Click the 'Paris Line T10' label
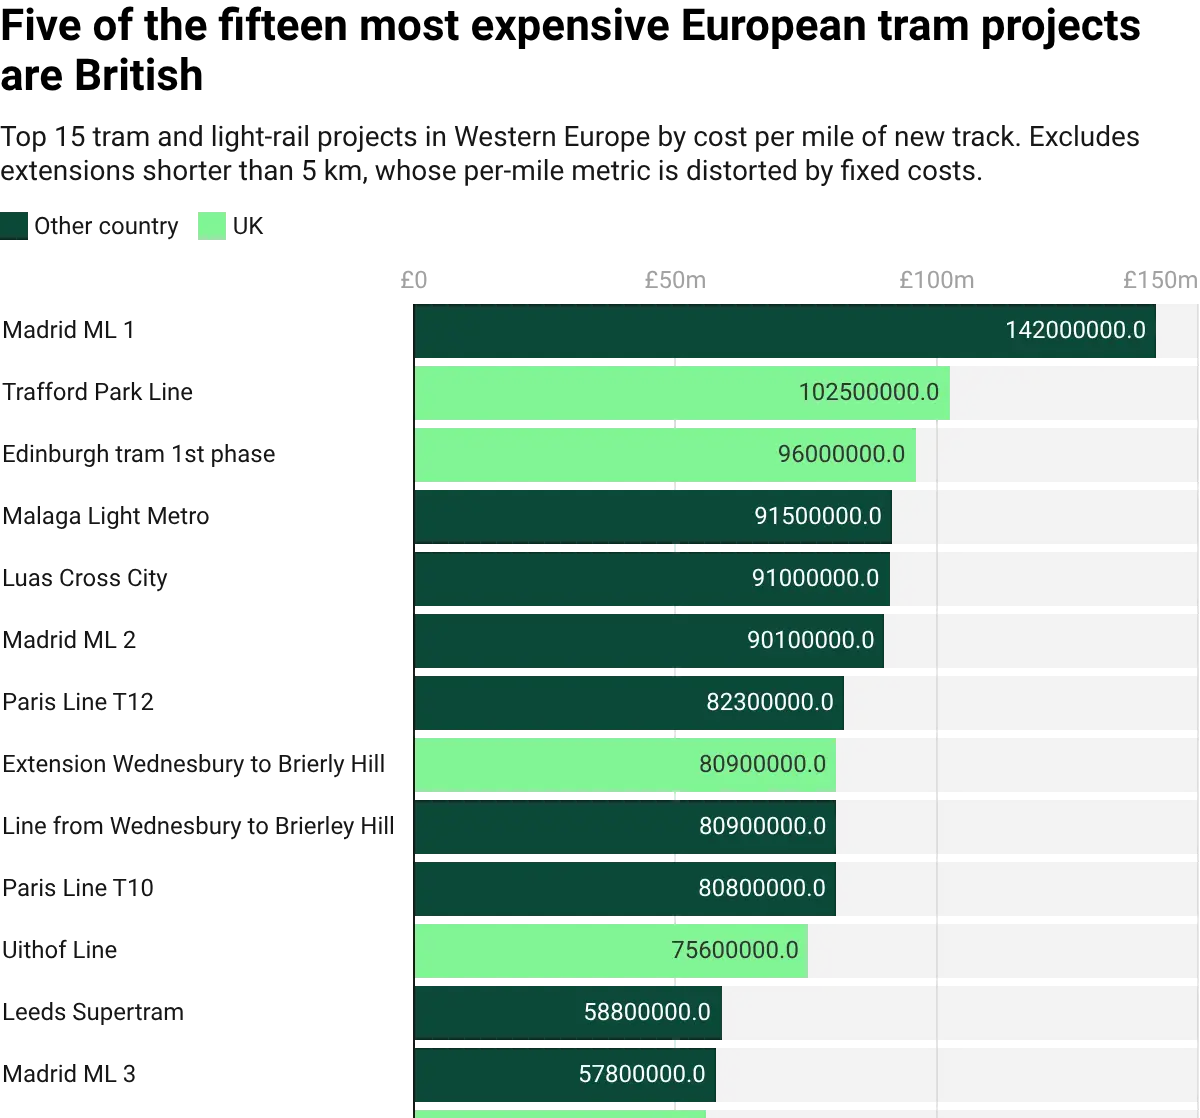This screenshot has width=1200, height=1118. coord(78,888)
